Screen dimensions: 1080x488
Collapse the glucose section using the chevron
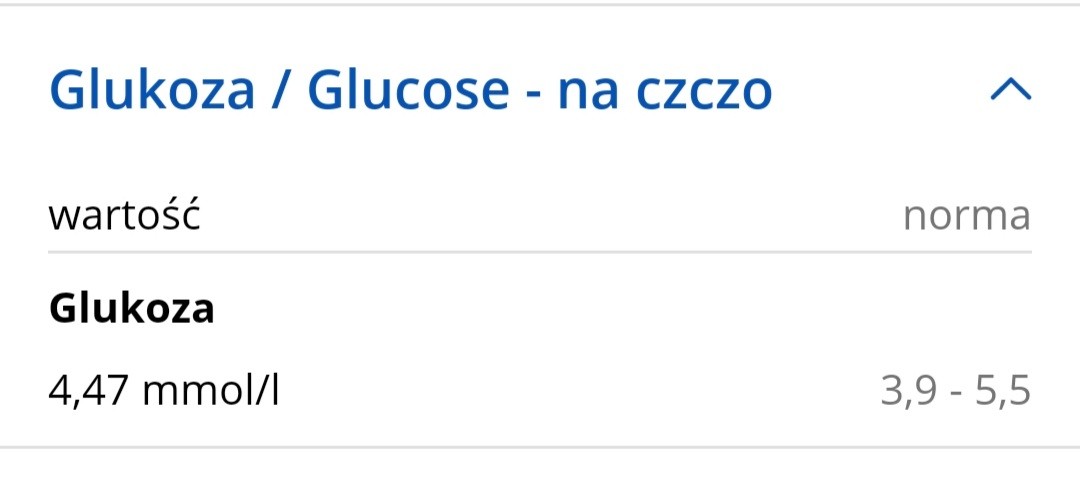point(1009,91)
